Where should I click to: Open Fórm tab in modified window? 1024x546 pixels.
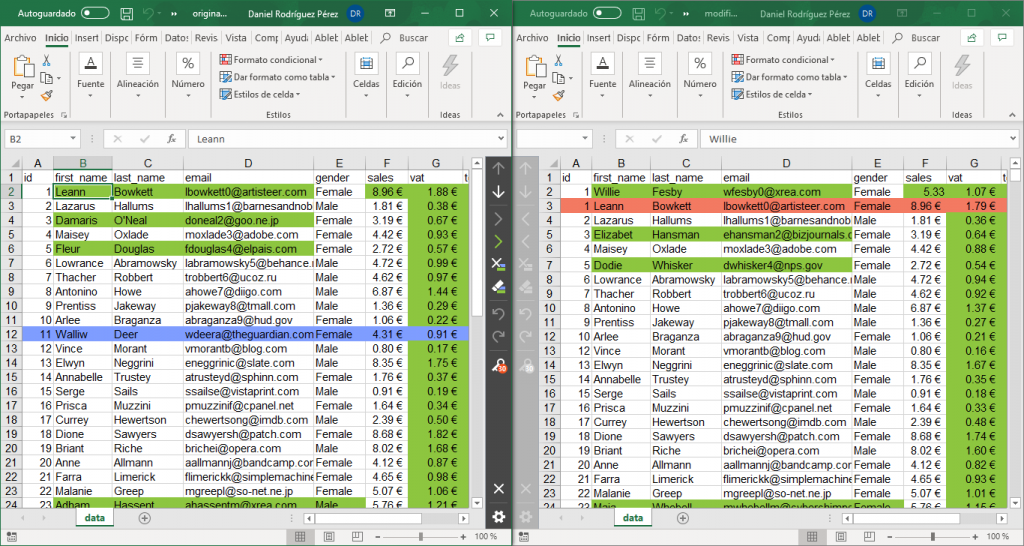point(658,38)
